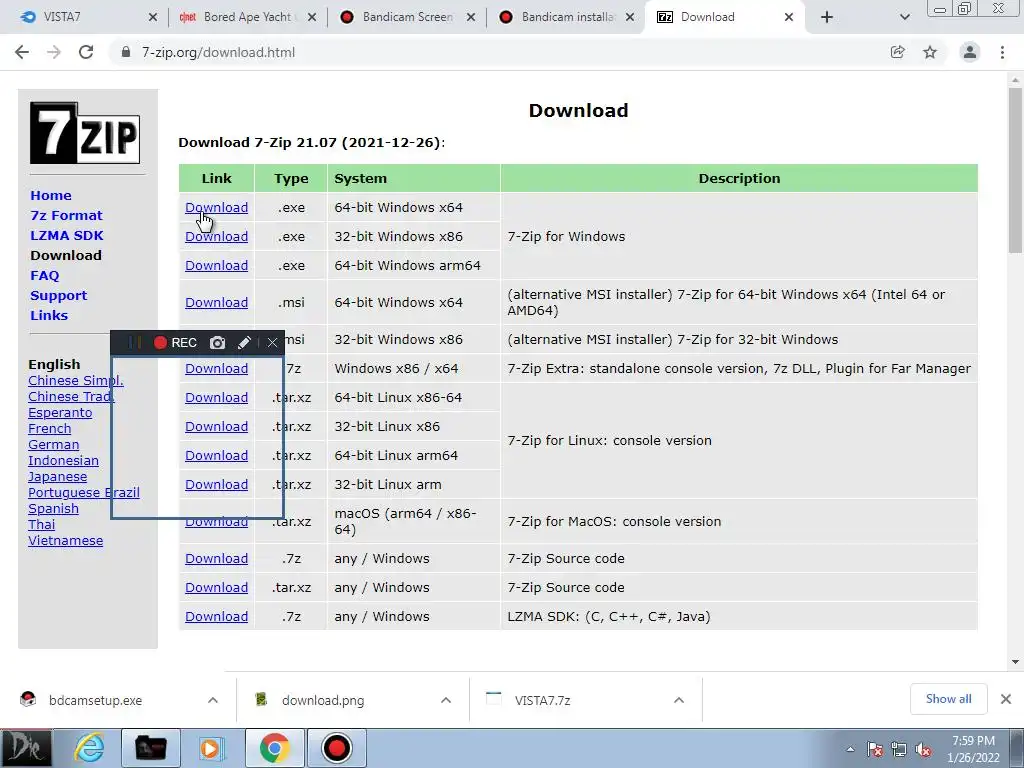Switch language to Spanish
1024x768 pixels.
[54, 509]
